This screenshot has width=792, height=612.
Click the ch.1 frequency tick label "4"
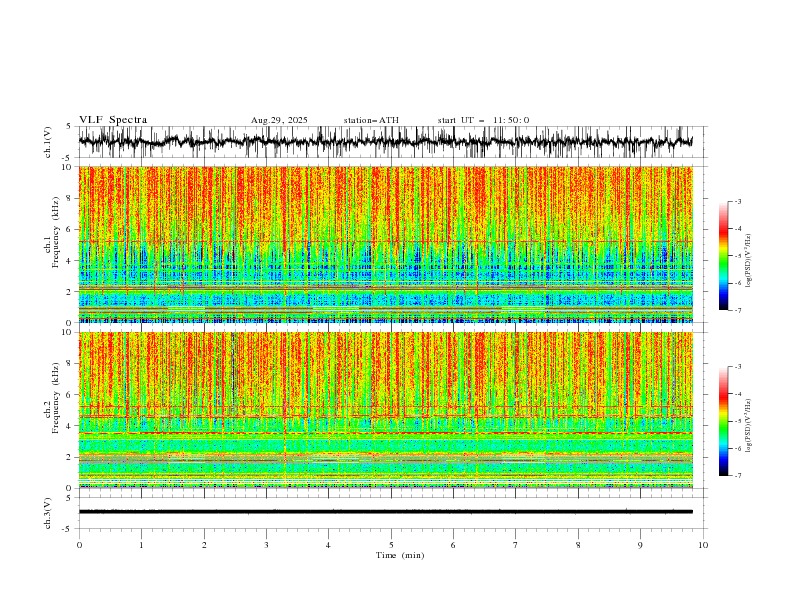click(x=69, y=261)
